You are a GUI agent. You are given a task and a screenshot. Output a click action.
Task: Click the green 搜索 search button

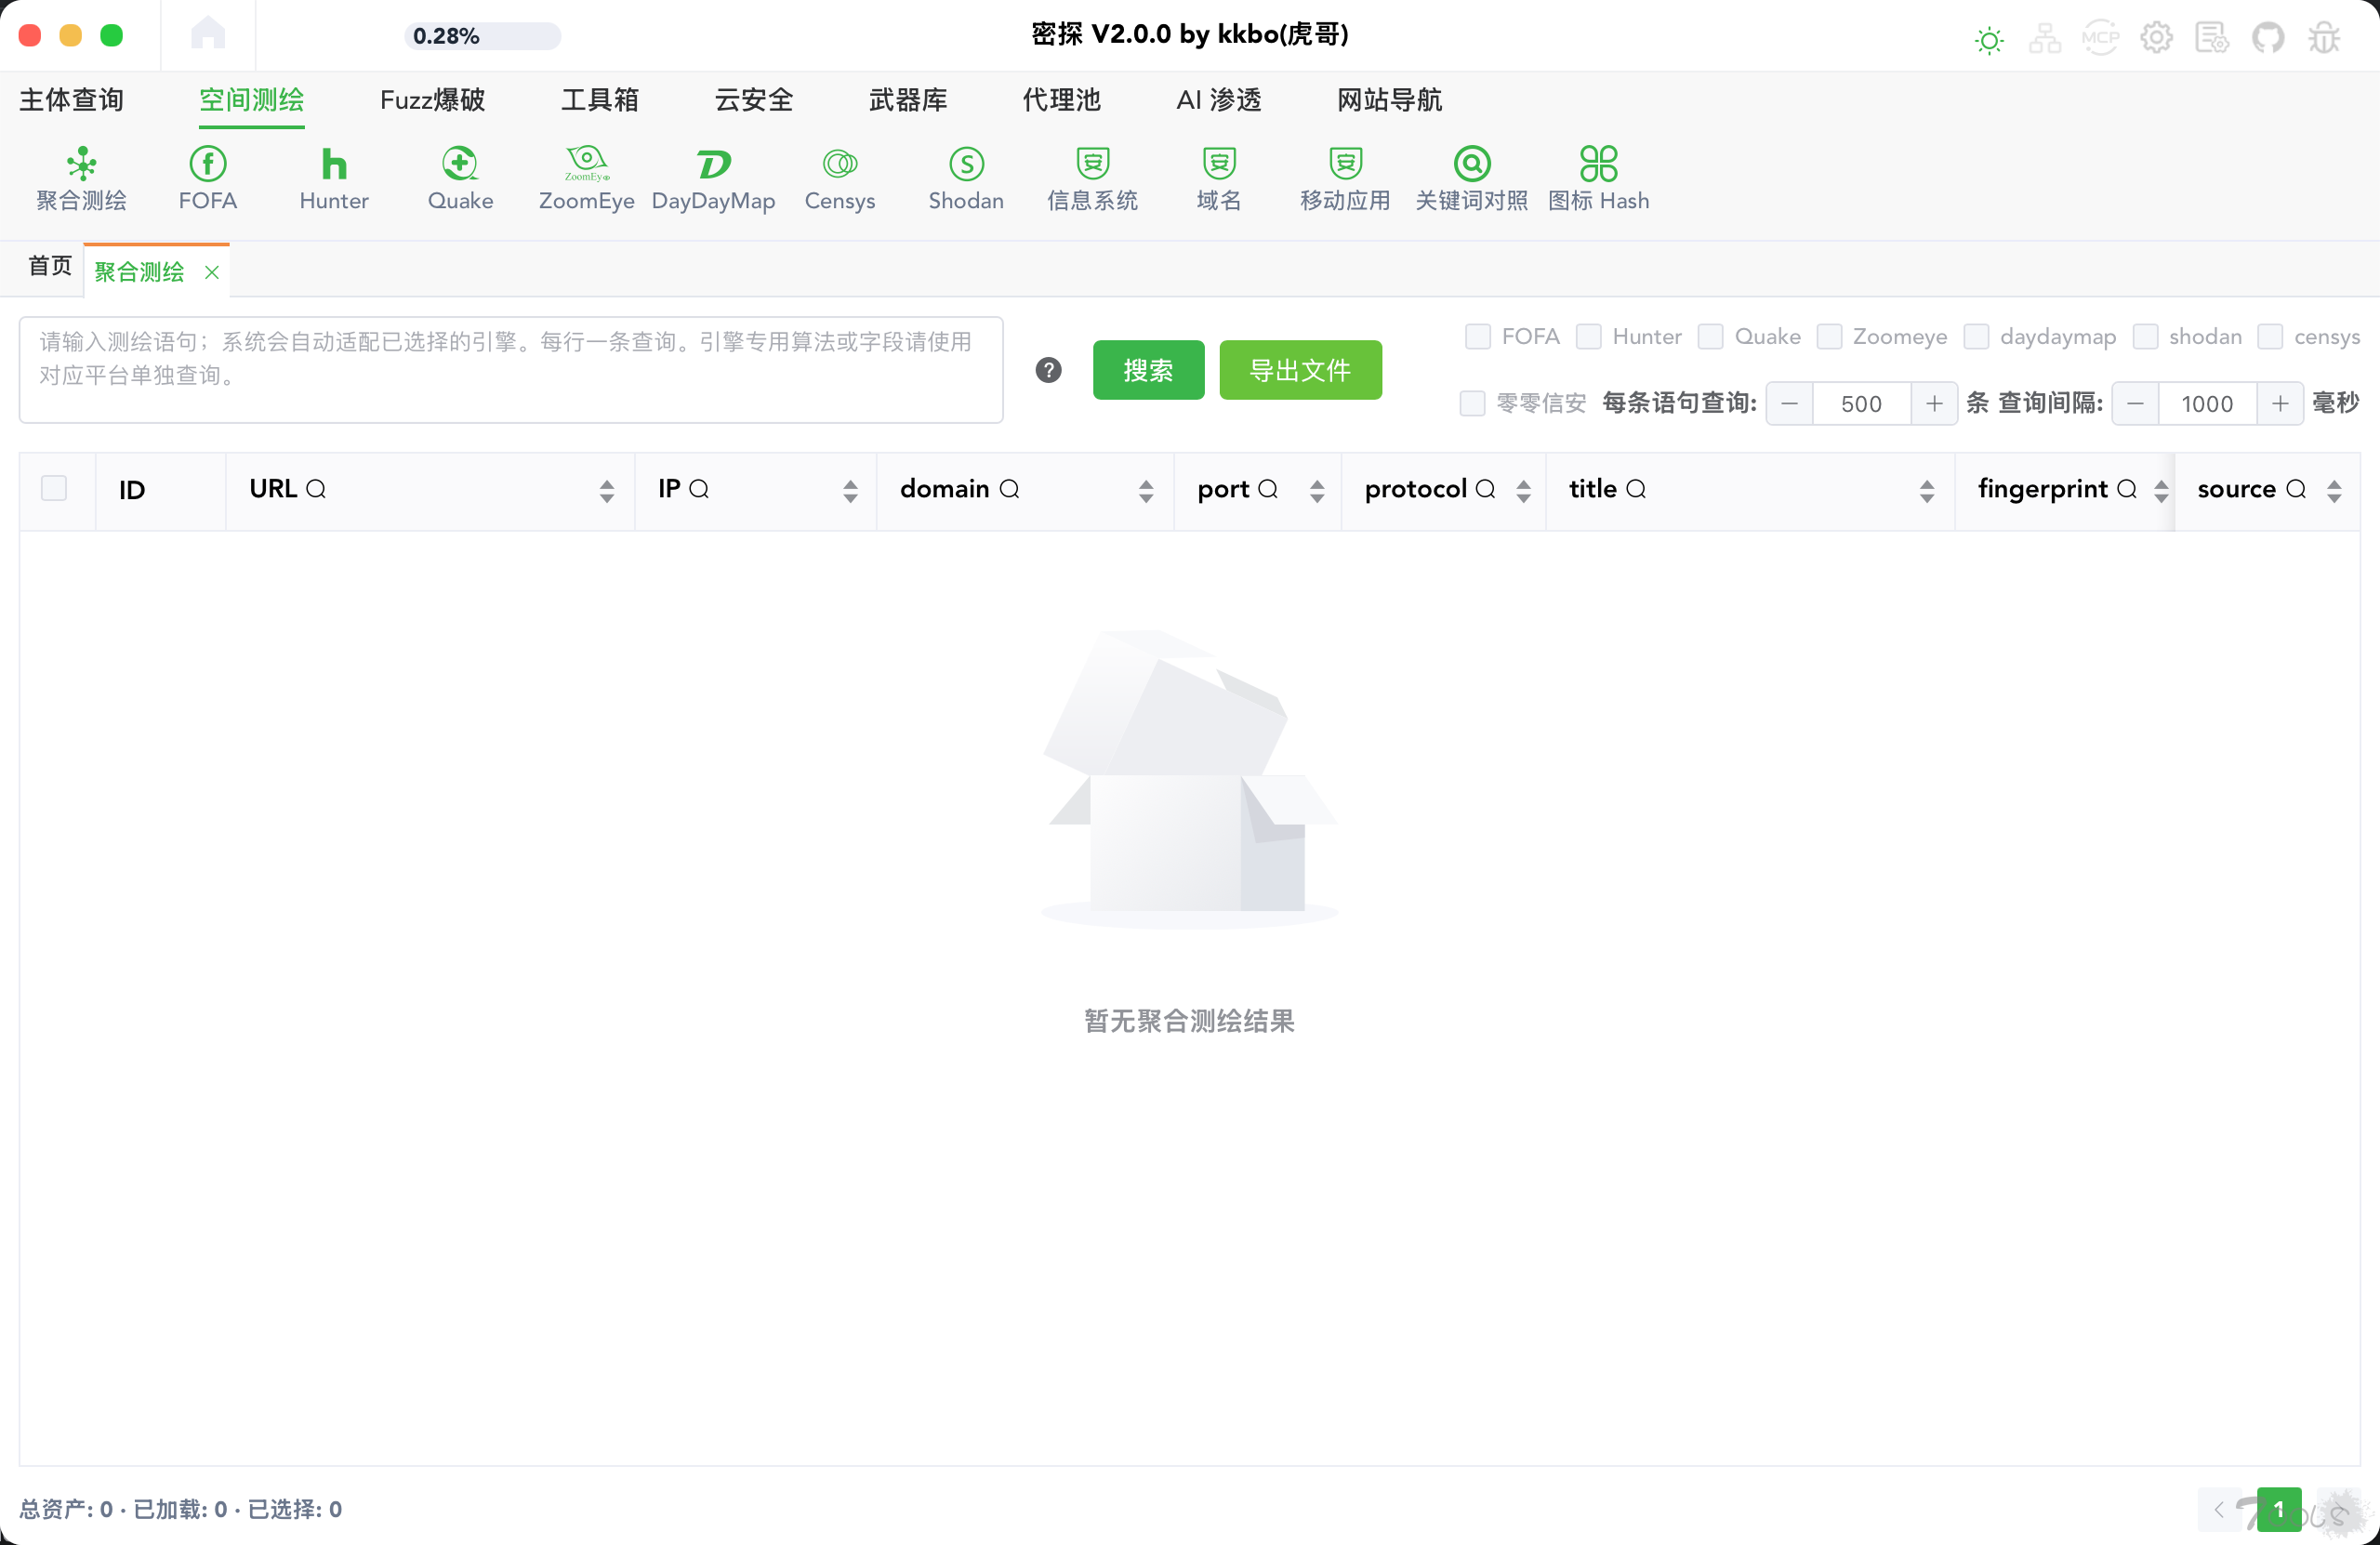pos(1148,370)
